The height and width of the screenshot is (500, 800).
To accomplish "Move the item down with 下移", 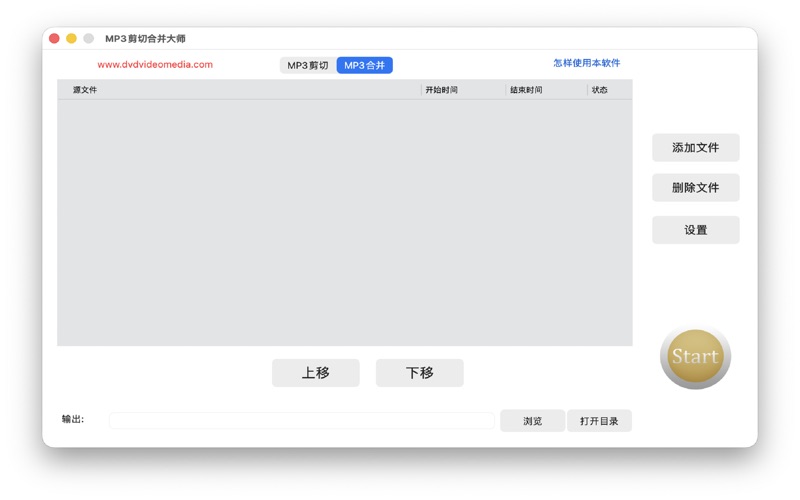I will tap(420, 373).
